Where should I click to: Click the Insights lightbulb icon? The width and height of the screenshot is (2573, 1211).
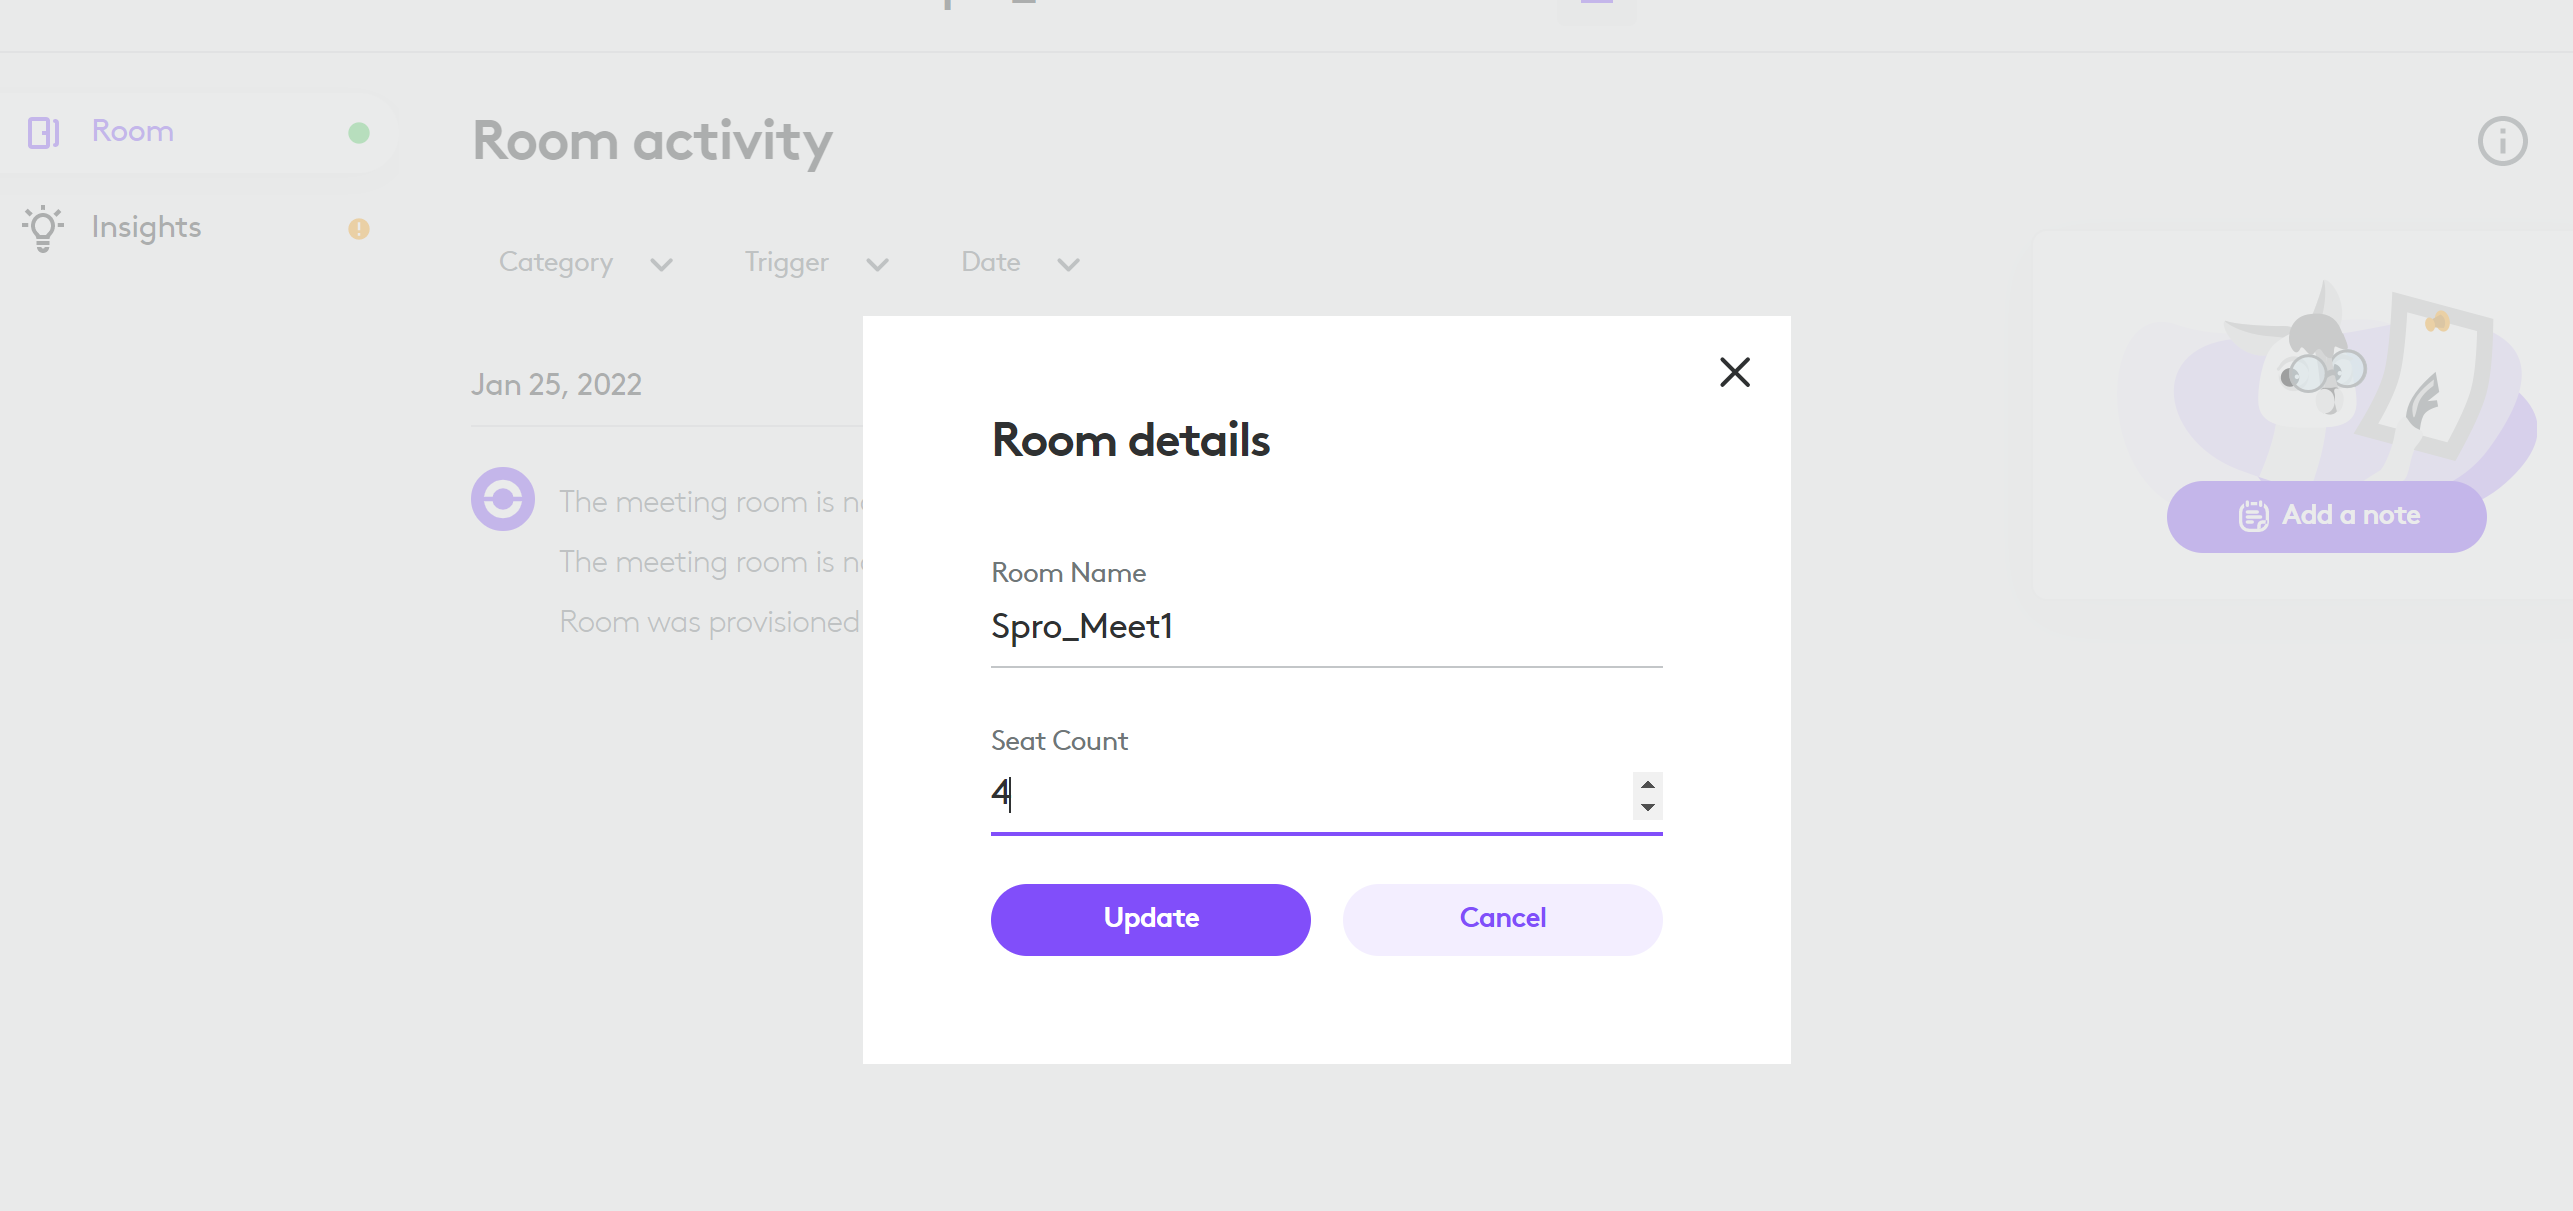click(43, 228)
